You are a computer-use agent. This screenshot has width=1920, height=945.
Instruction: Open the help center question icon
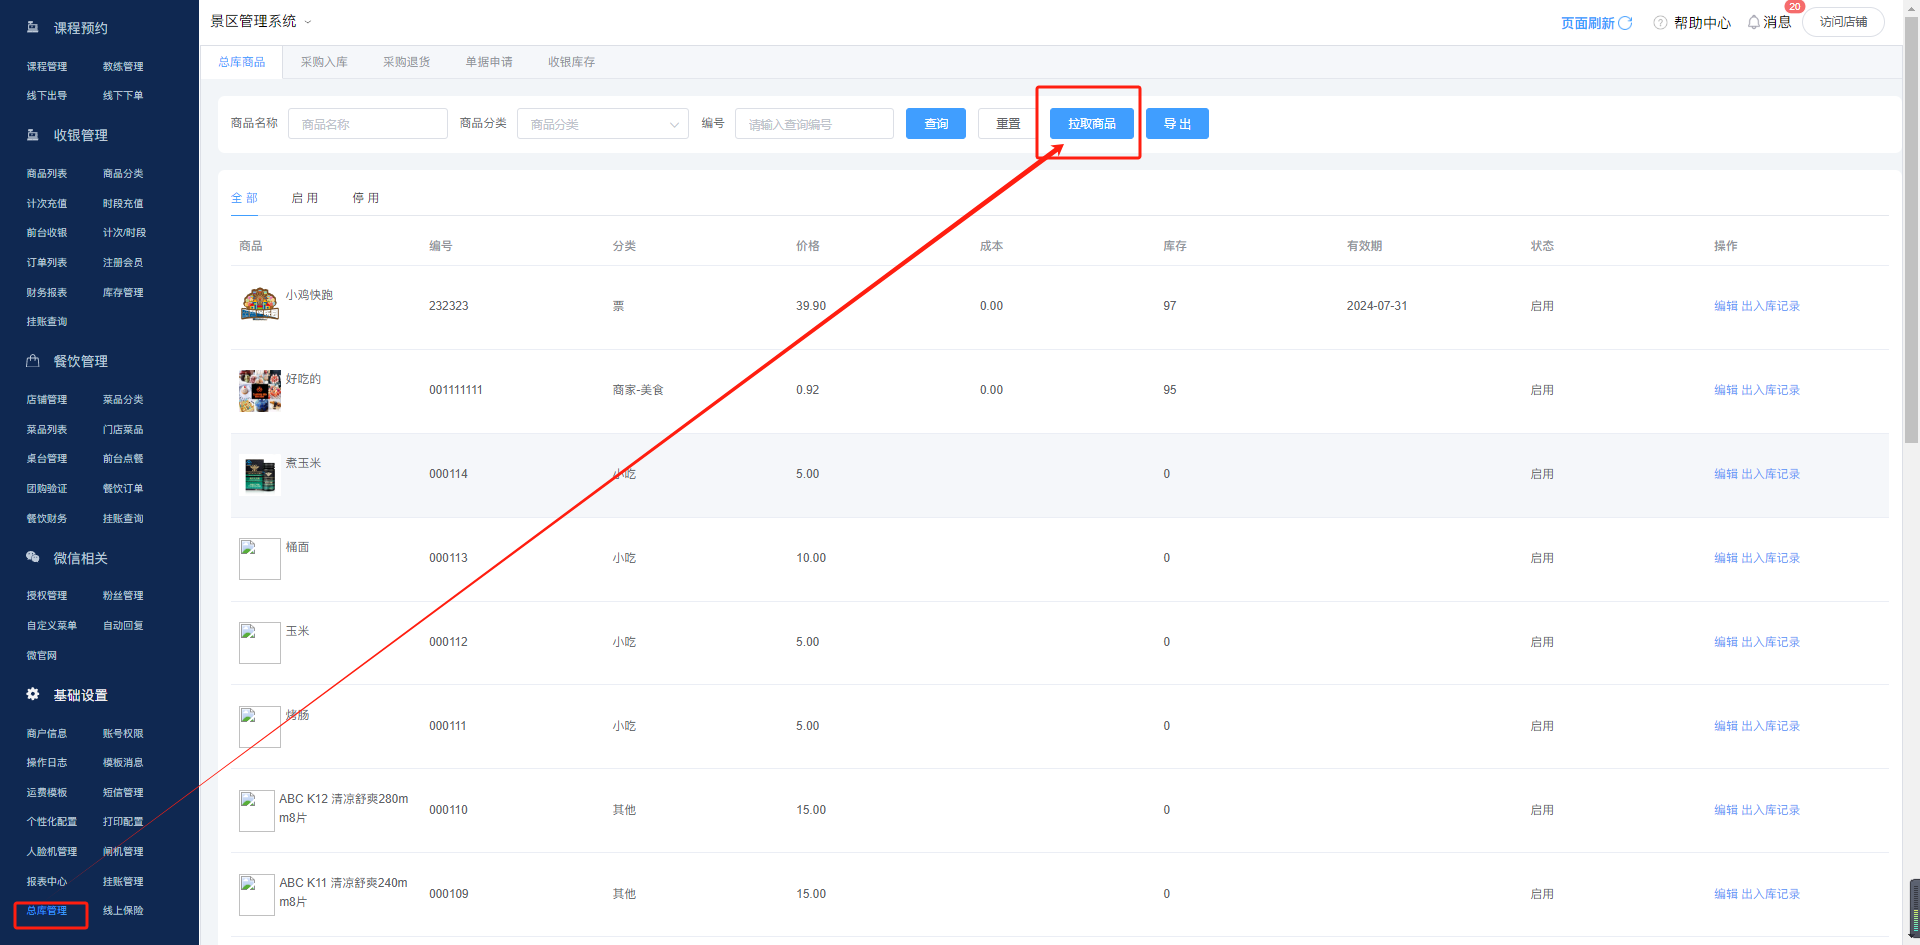point(1660,23)
